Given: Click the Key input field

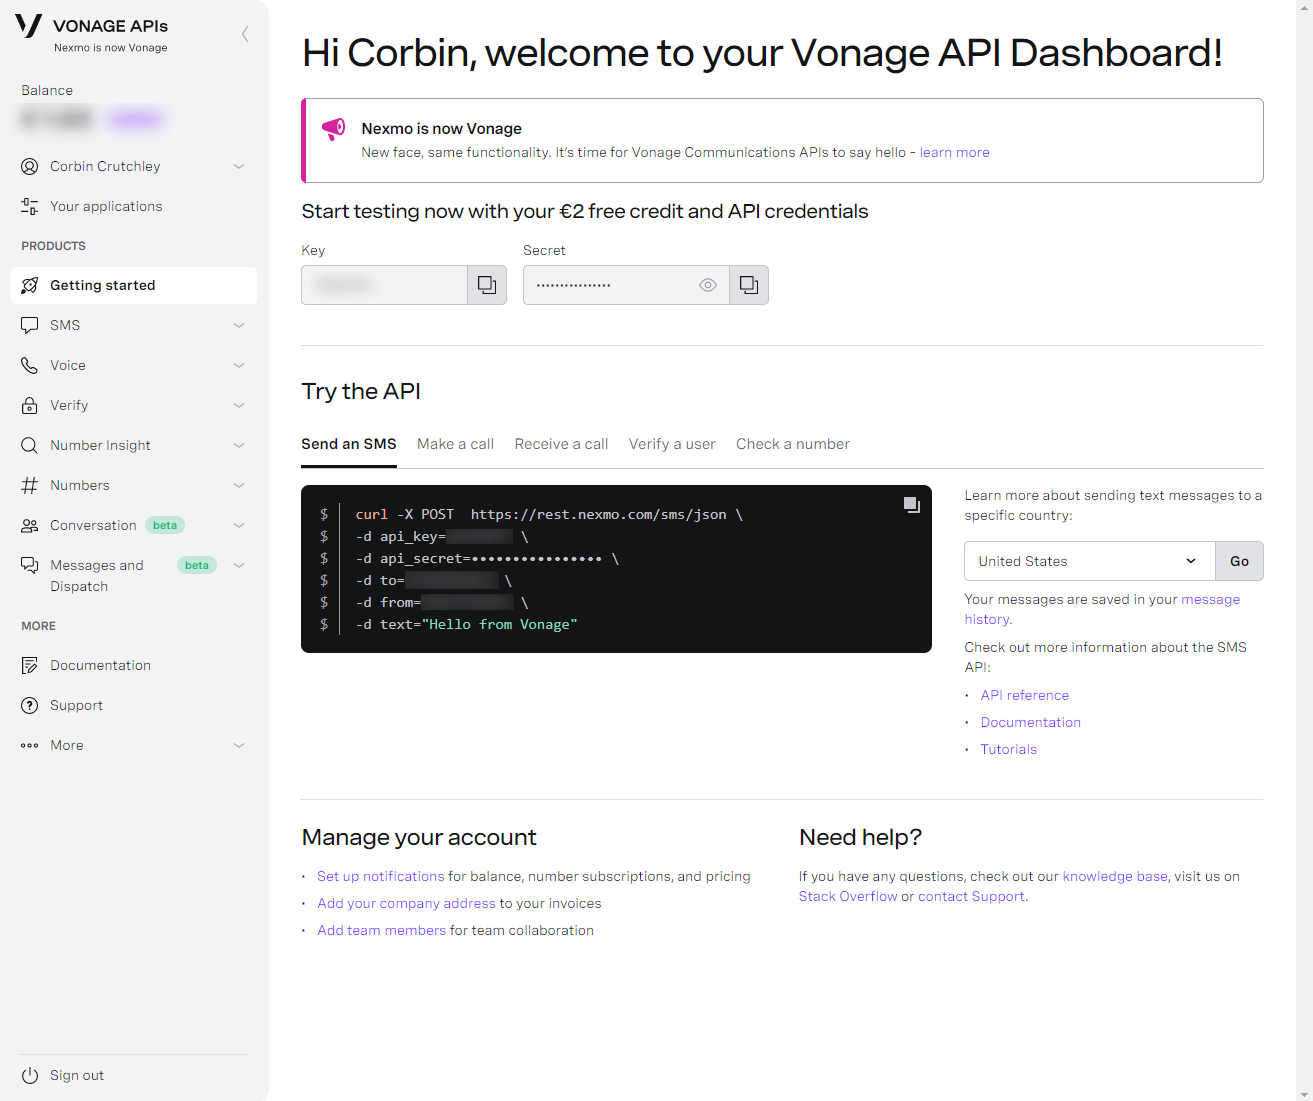Looking at the screenshot, I should 384,285.
